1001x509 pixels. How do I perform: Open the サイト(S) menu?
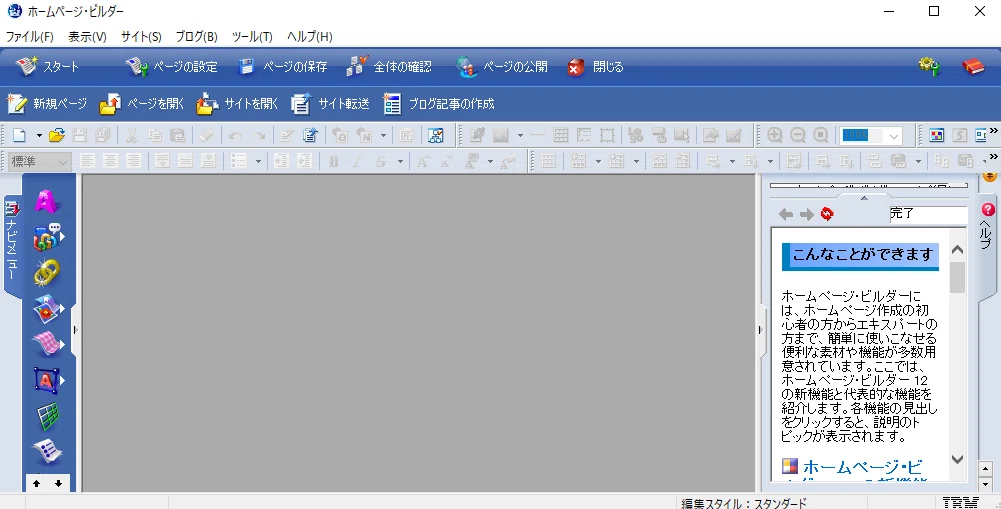click(x=141, y=36)
